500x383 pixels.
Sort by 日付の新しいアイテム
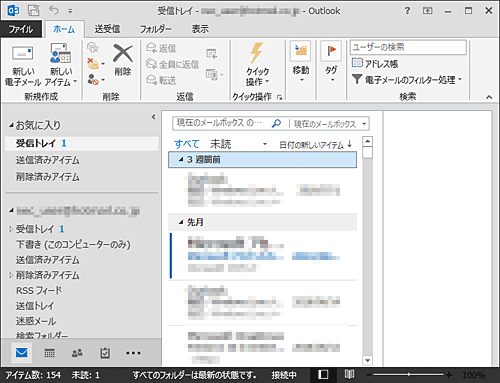tap(315, 144)
